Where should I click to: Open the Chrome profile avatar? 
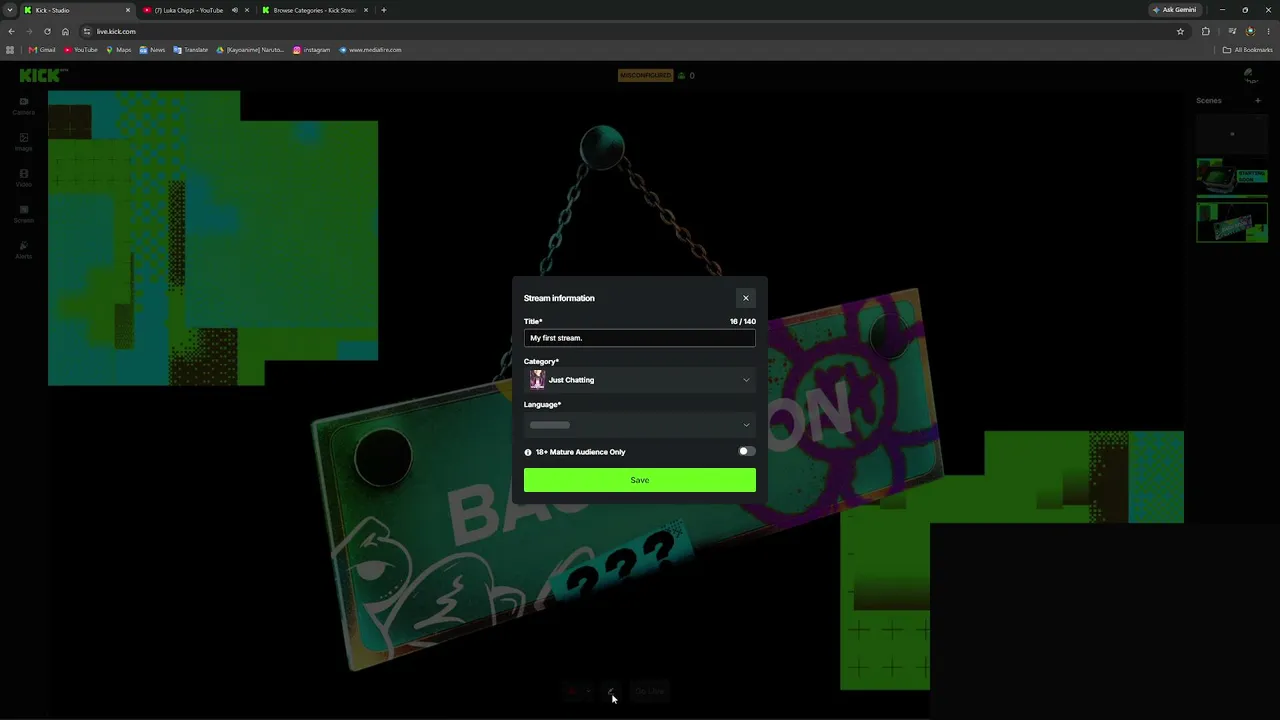[x=1250, y=31]
